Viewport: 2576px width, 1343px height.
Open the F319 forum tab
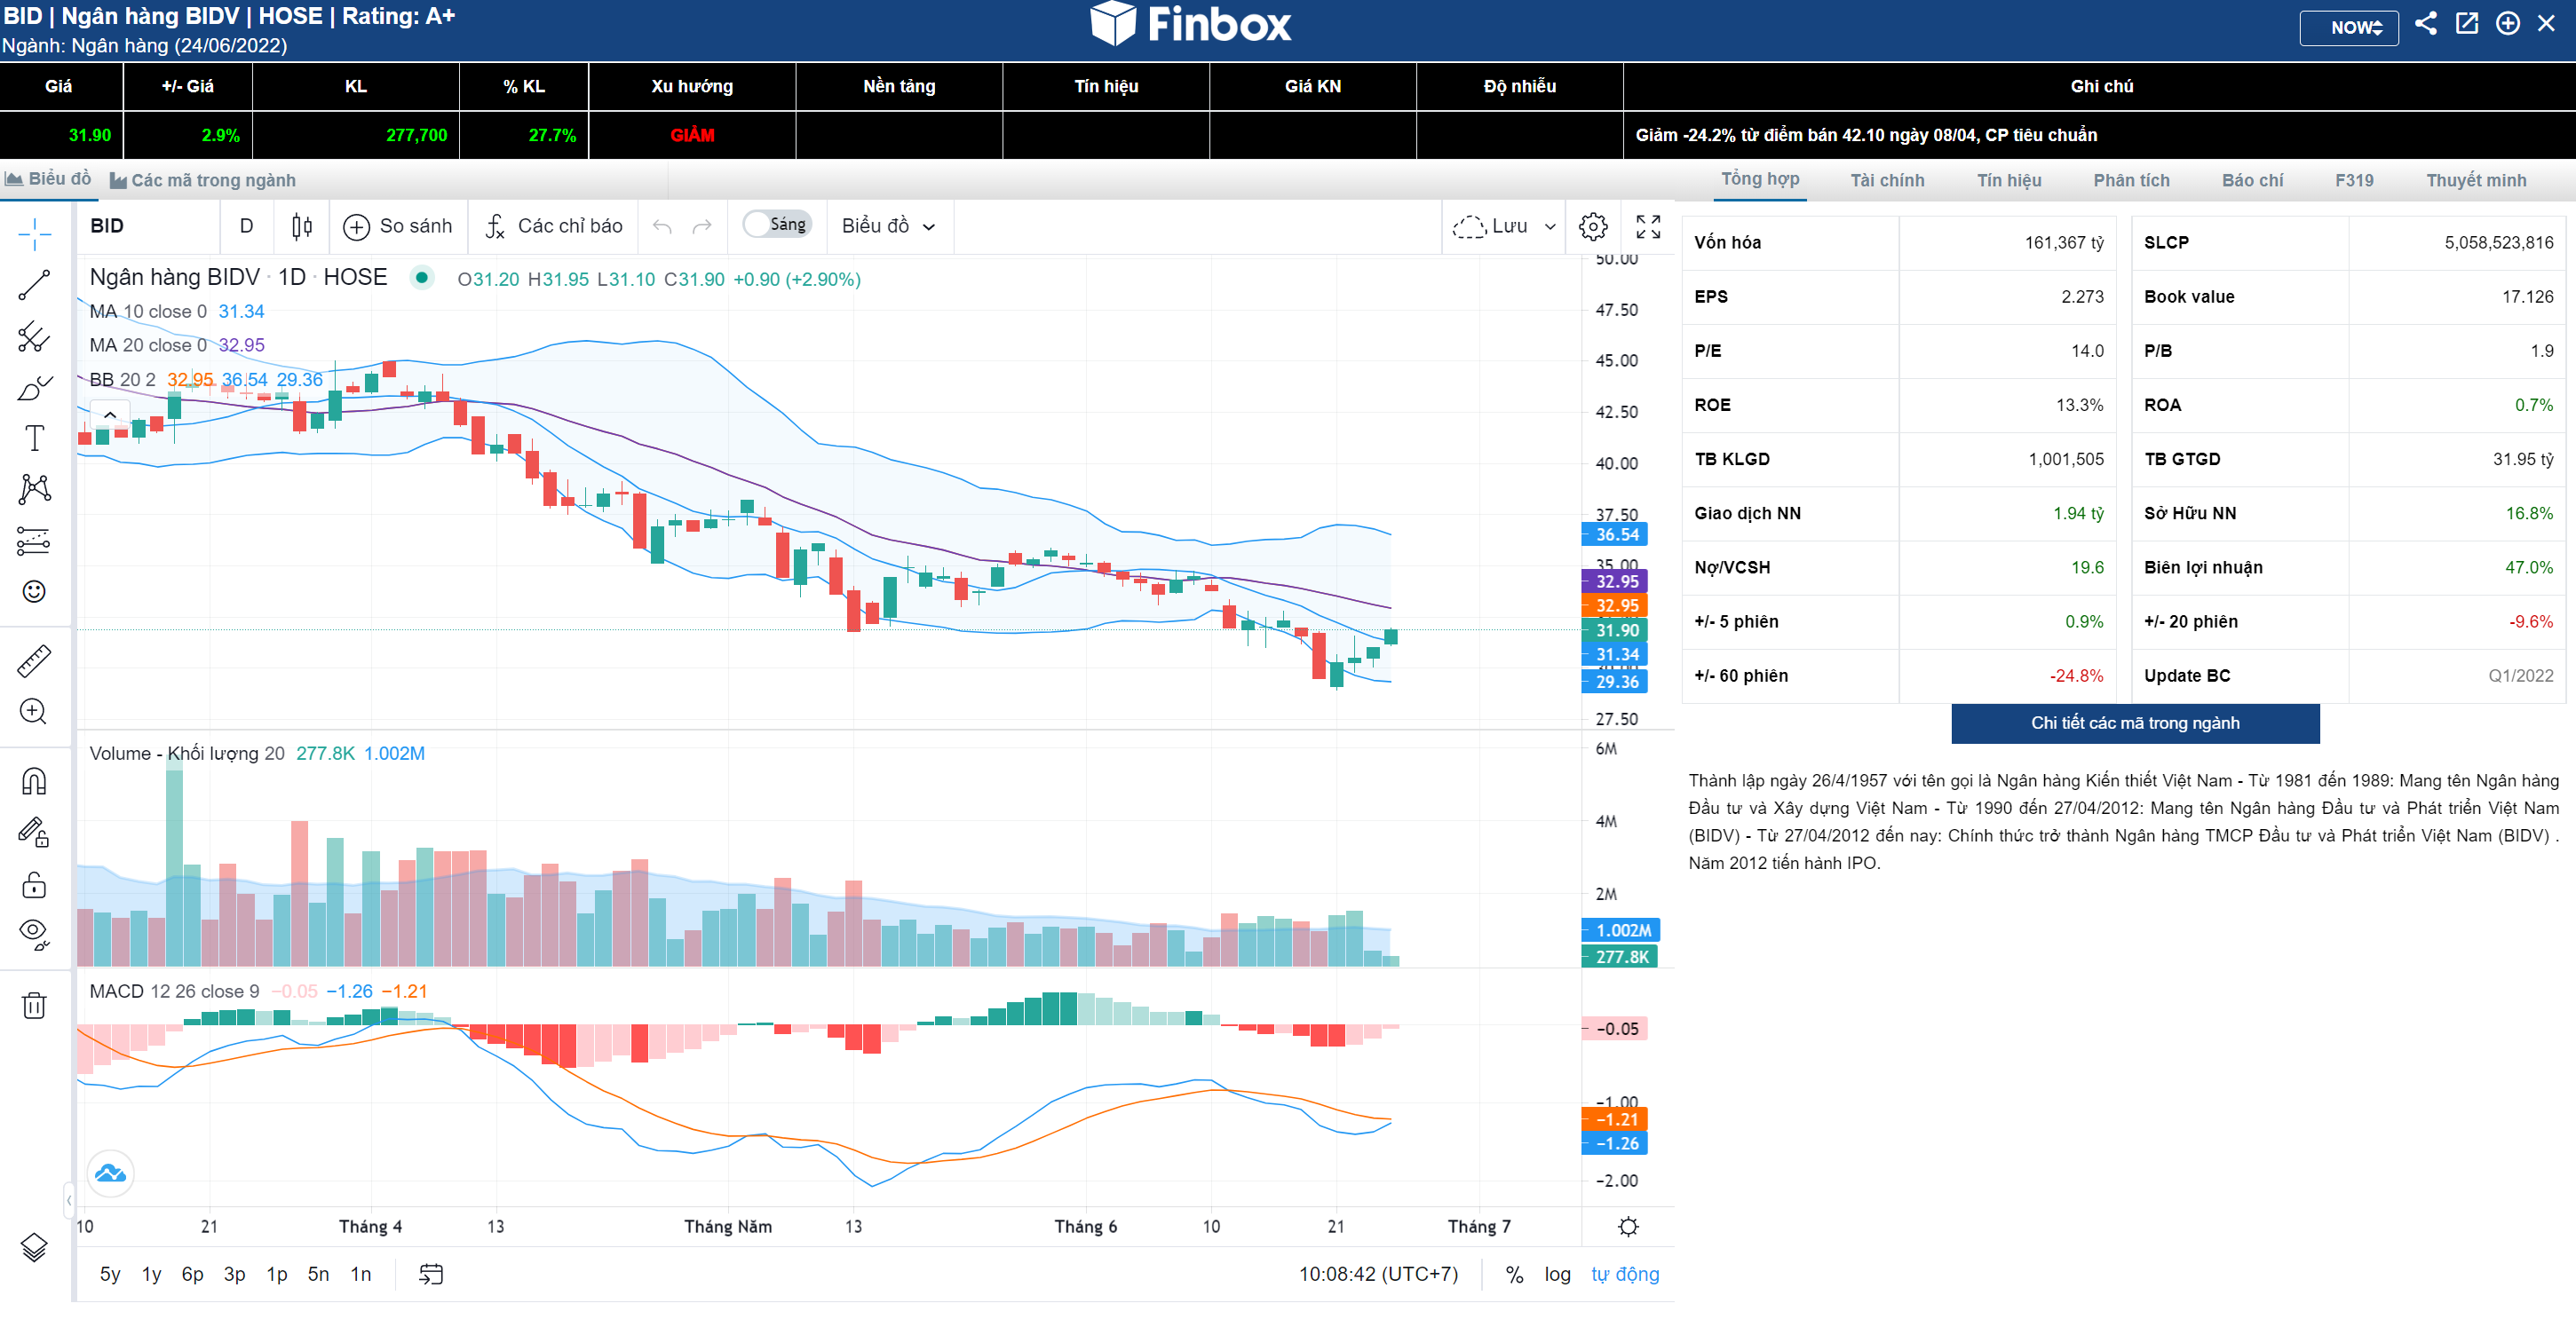tap(2354, 180)
